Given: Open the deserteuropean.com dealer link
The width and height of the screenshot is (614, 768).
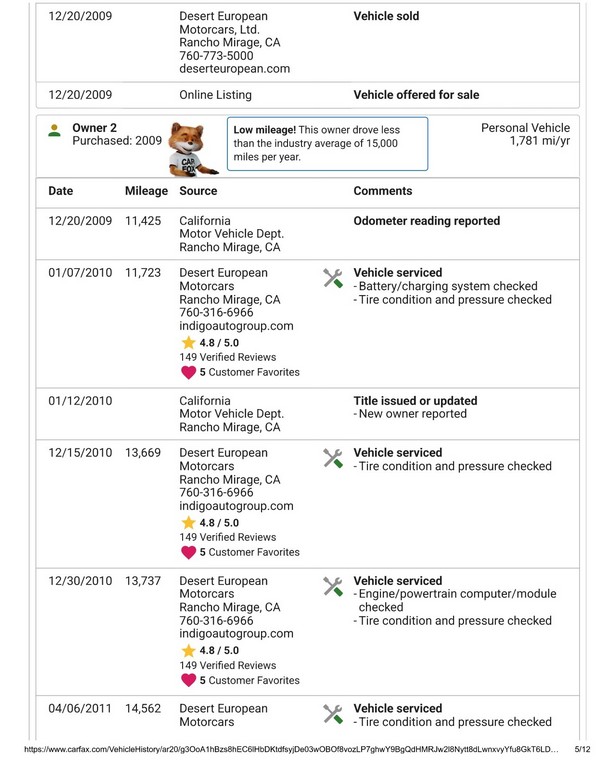Looking at the screenshot, I should click(234, 69).
